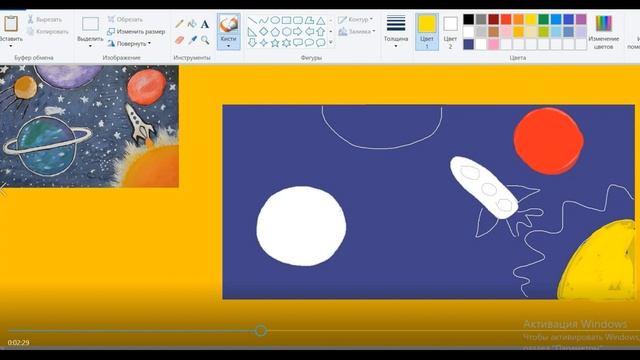
Task: Open the Заливка shape fill dropdown
Action: click(357, 31)
